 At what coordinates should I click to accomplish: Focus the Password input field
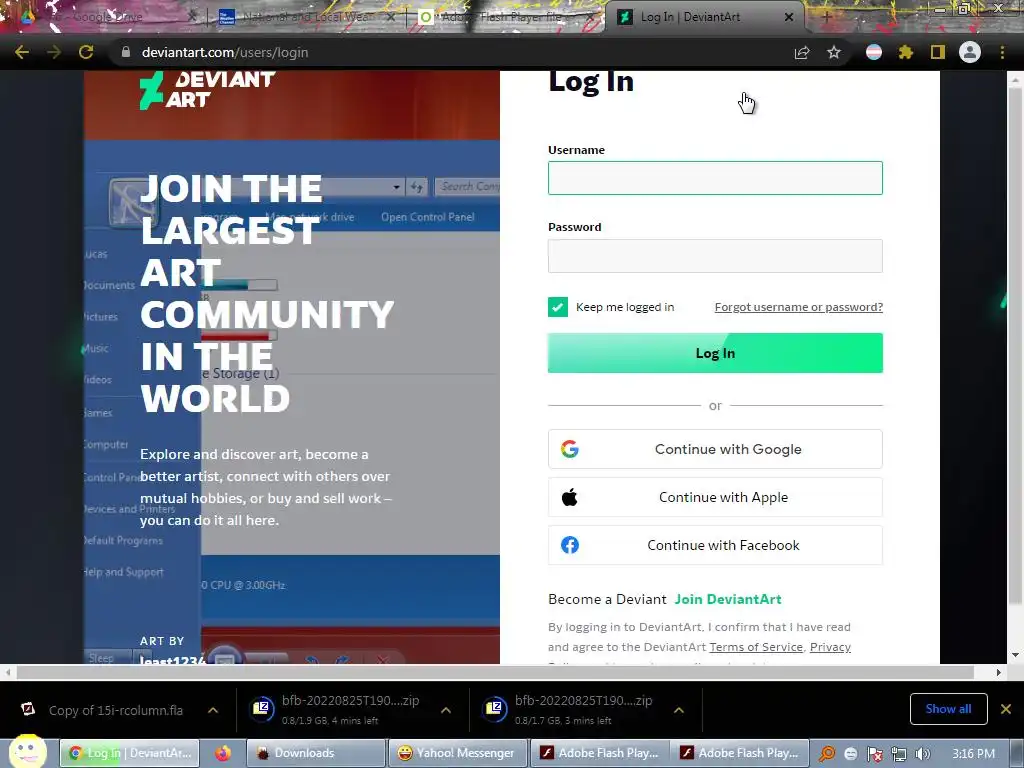[x=715, y=255]
